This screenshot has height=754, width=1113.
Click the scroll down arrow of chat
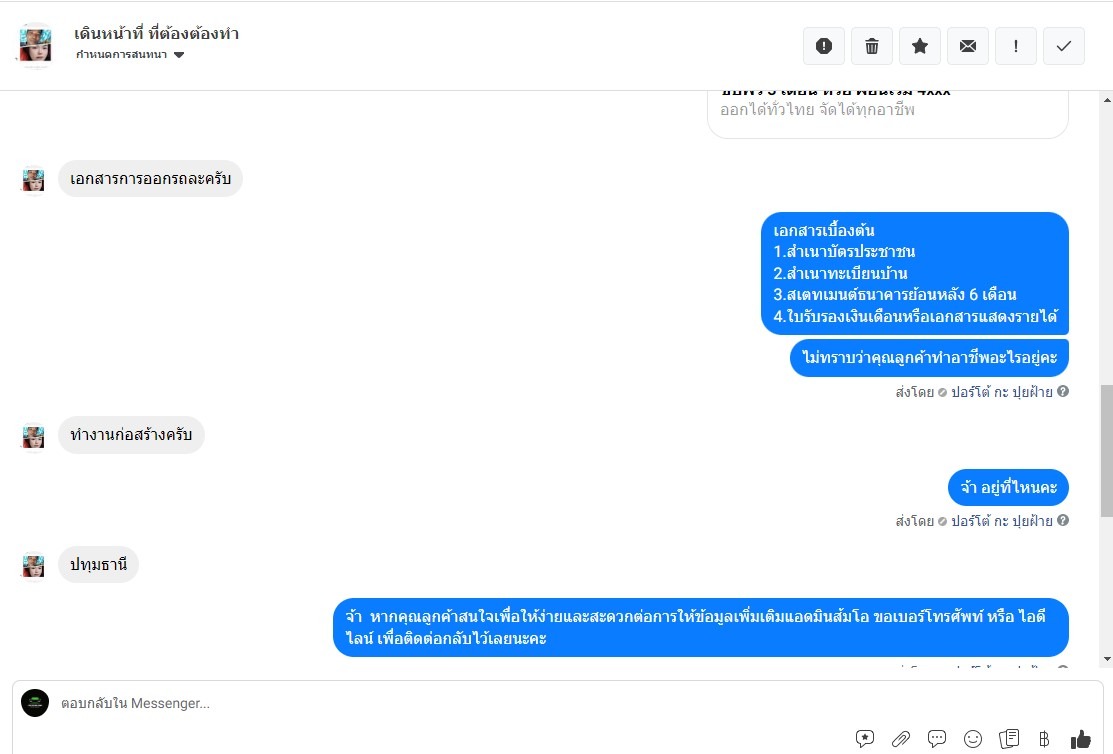[x=1107, y=659]
